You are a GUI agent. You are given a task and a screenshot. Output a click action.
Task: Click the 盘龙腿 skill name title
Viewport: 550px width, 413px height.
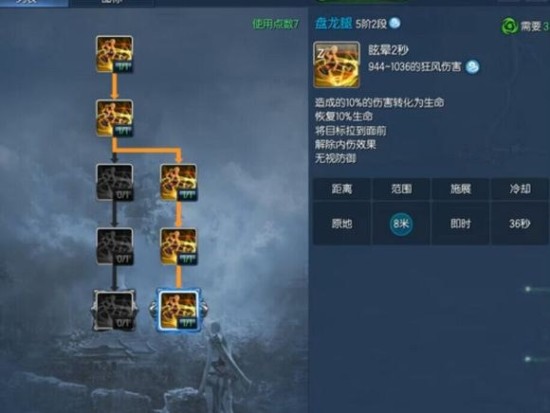(333, 24)
